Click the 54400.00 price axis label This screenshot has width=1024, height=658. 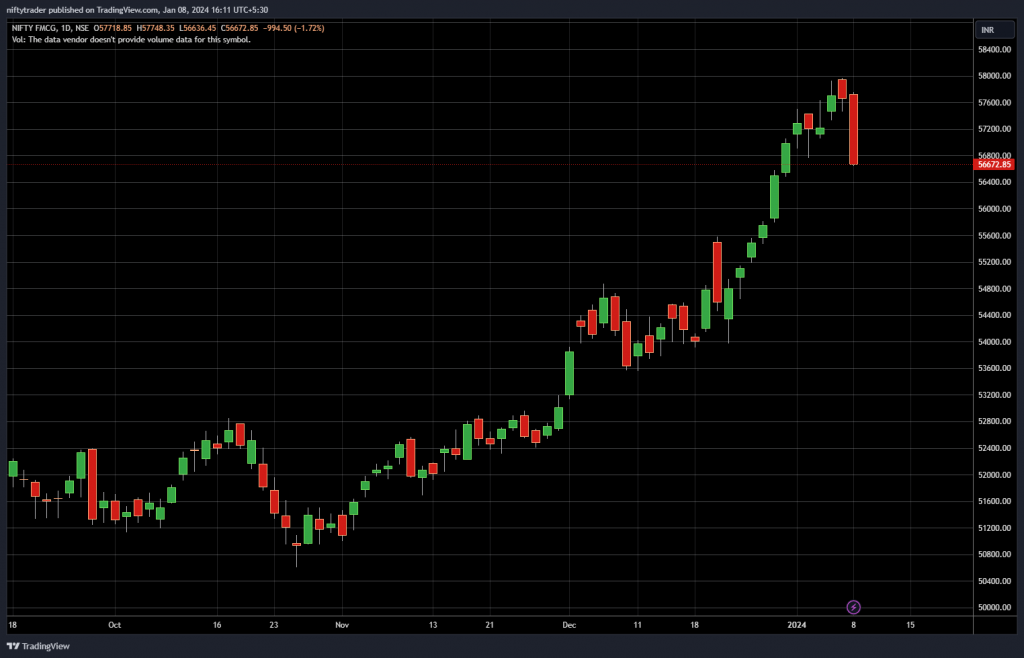pyautogui.click(x=995, y=315)
